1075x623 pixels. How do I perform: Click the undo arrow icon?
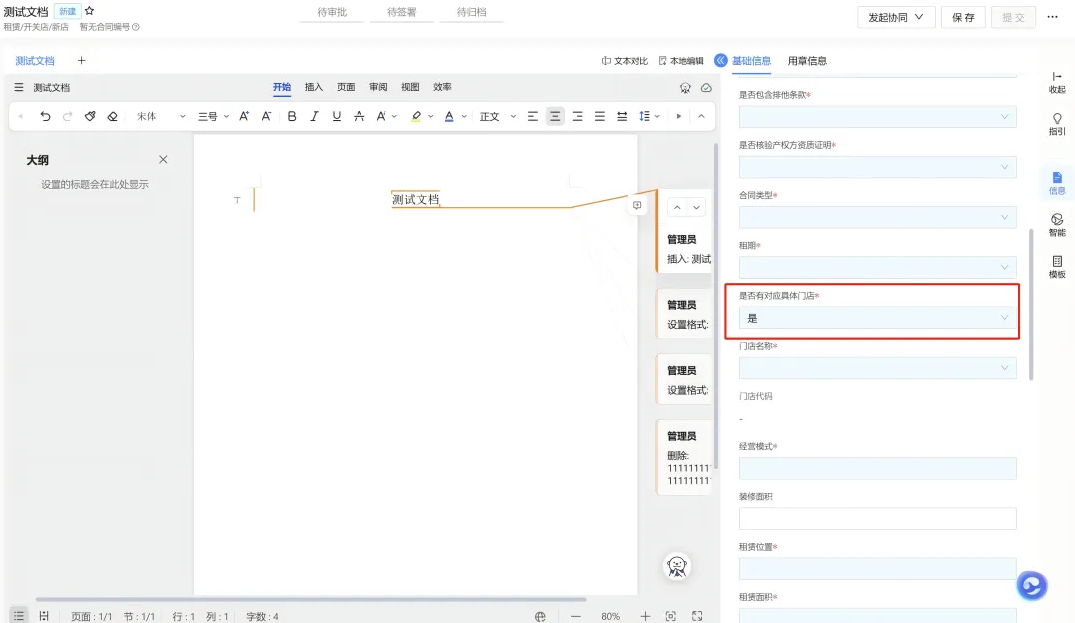(45, 117)
